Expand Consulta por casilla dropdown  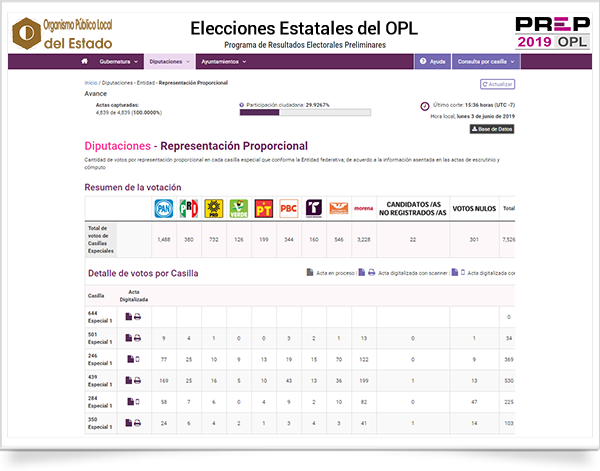pyautogui.click(x=486, y=62)
